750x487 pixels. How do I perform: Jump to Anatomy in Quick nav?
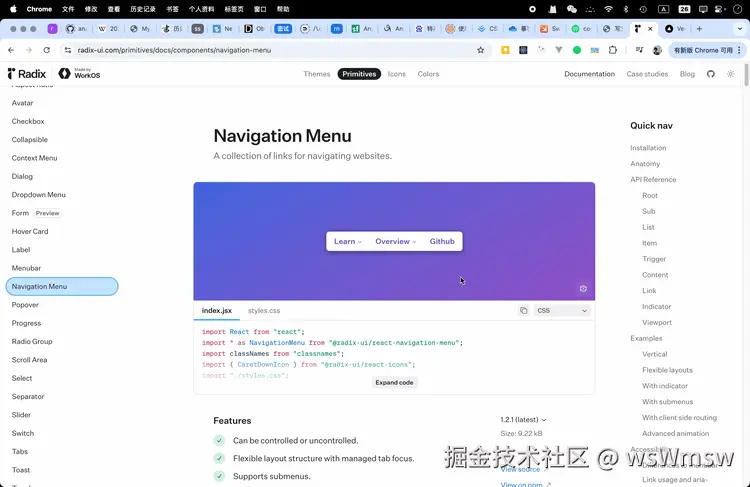[645, 164]
